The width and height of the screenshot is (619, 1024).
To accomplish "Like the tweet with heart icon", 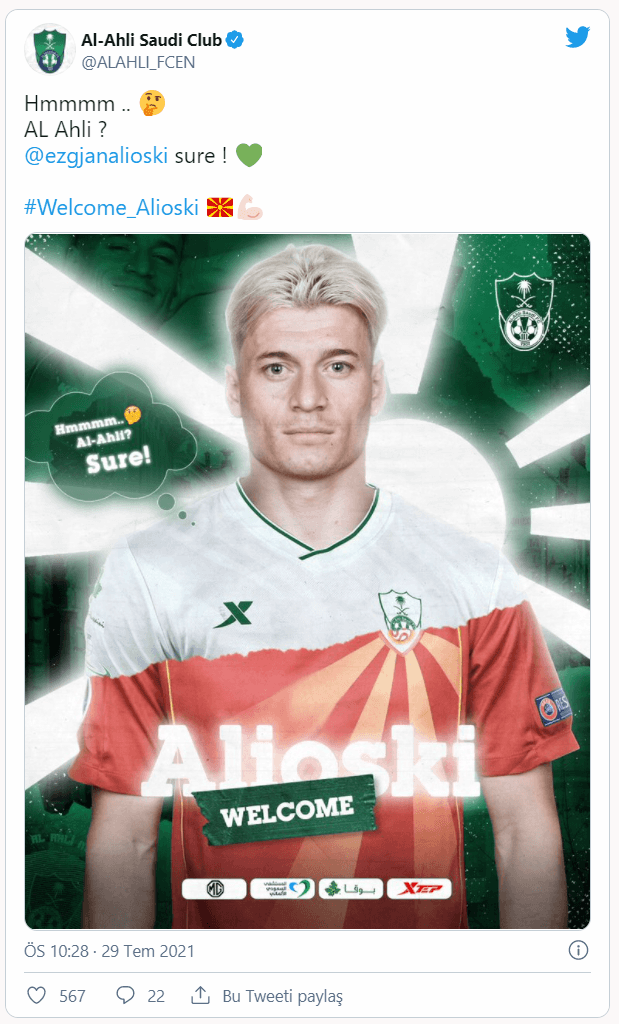I will (x=37, y=995).
